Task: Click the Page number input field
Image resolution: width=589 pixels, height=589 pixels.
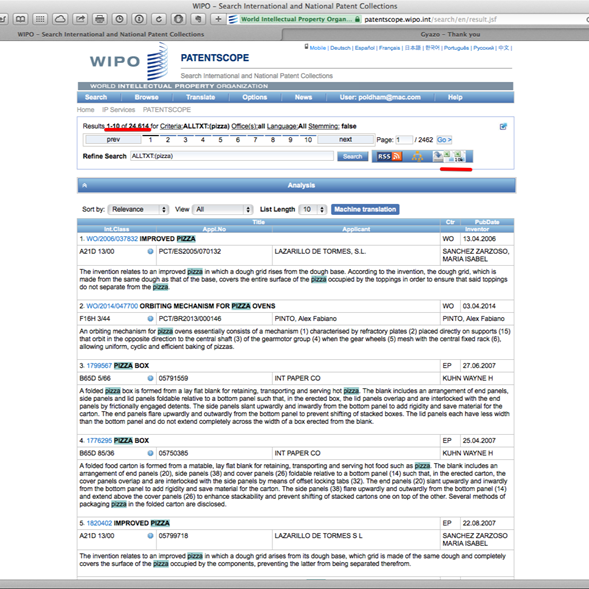Action: 404,140
